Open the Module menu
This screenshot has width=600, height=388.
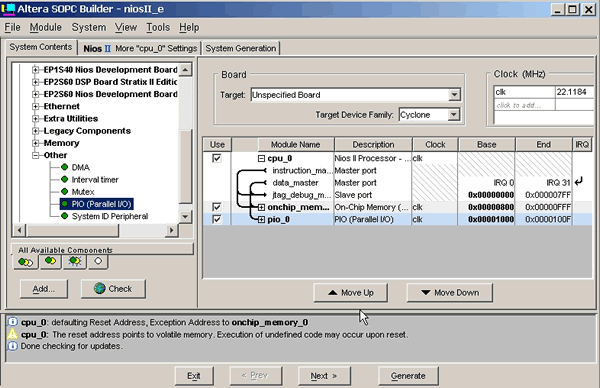tap(46, 28)
